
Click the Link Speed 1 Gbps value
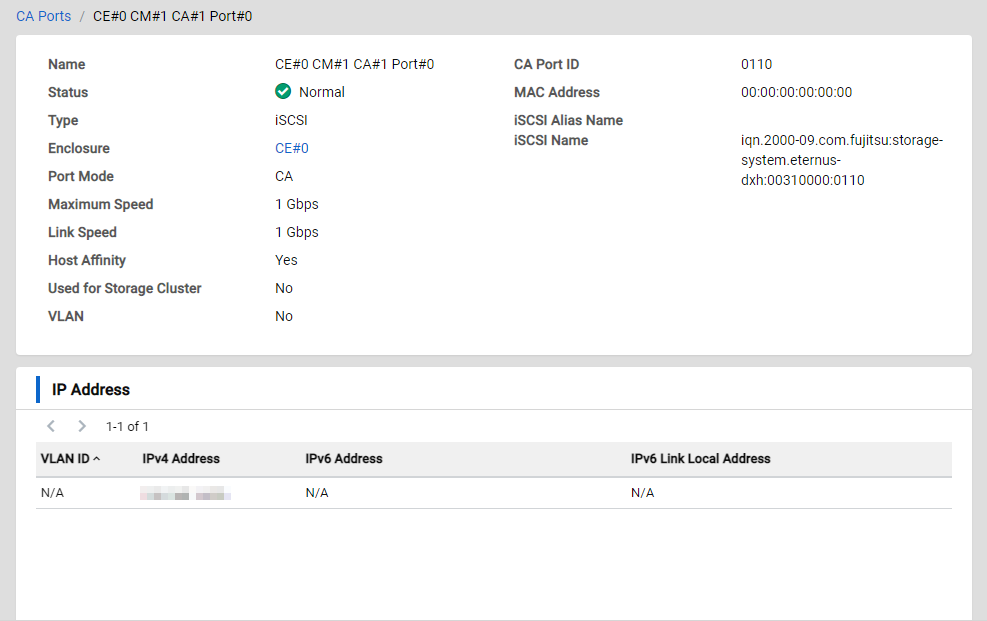296,232
